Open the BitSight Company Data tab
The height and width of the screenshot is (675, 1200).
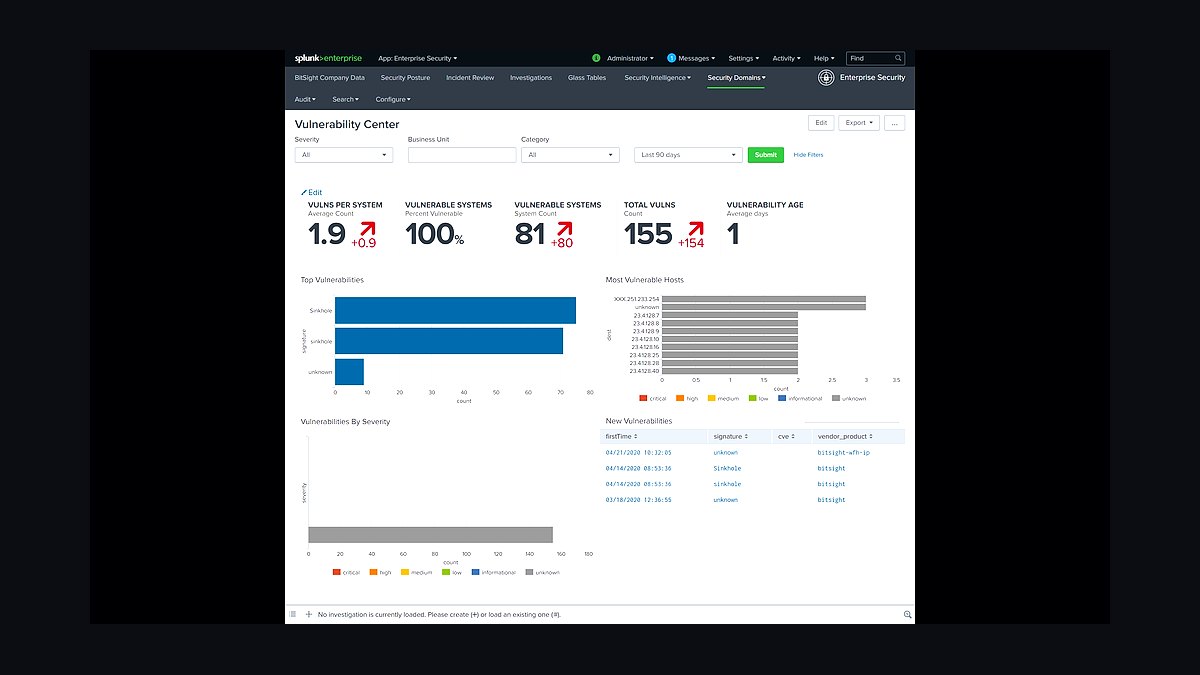(x=329, y=77)
